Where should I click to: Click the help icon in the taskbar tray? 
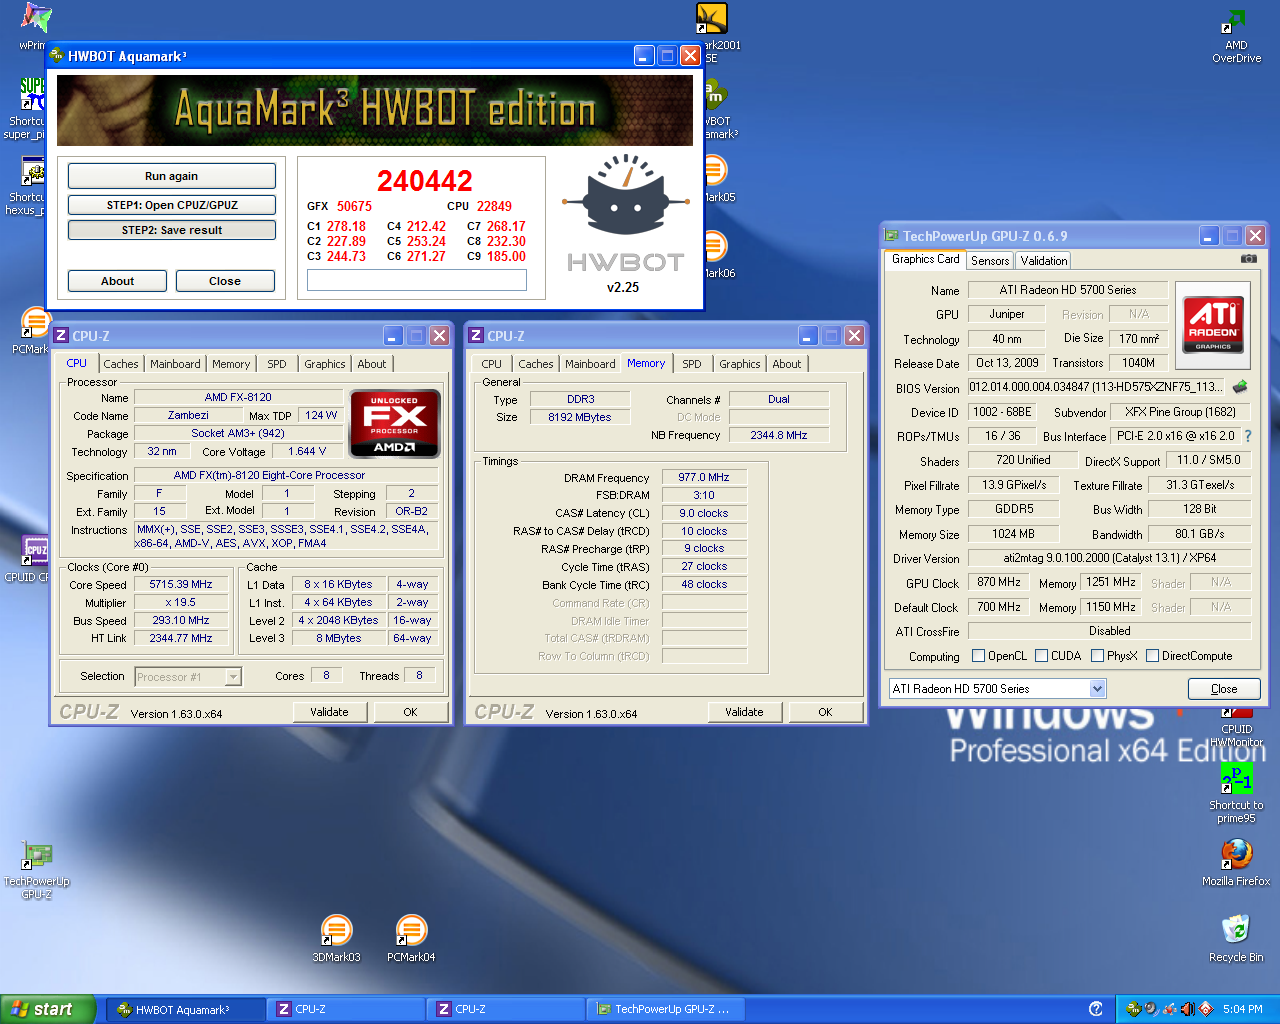coord(1096,1009)
